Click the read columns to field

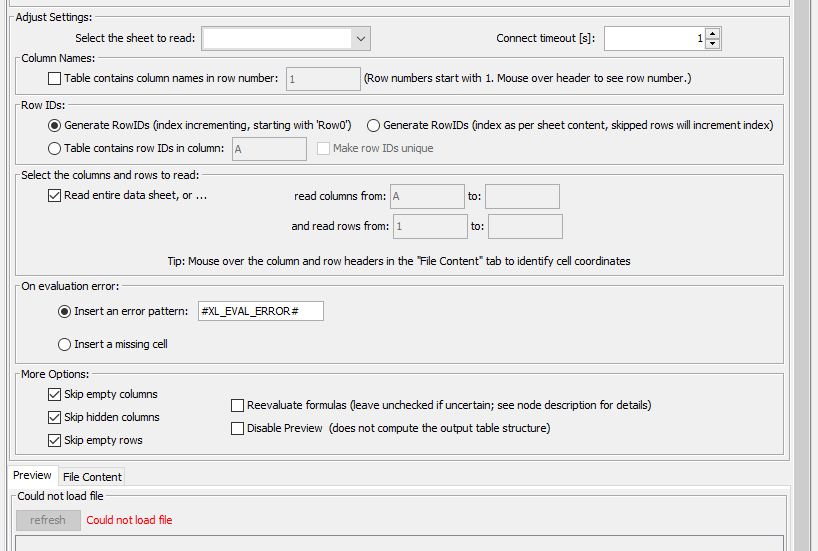pyautogui.click(x=522, y=196)
